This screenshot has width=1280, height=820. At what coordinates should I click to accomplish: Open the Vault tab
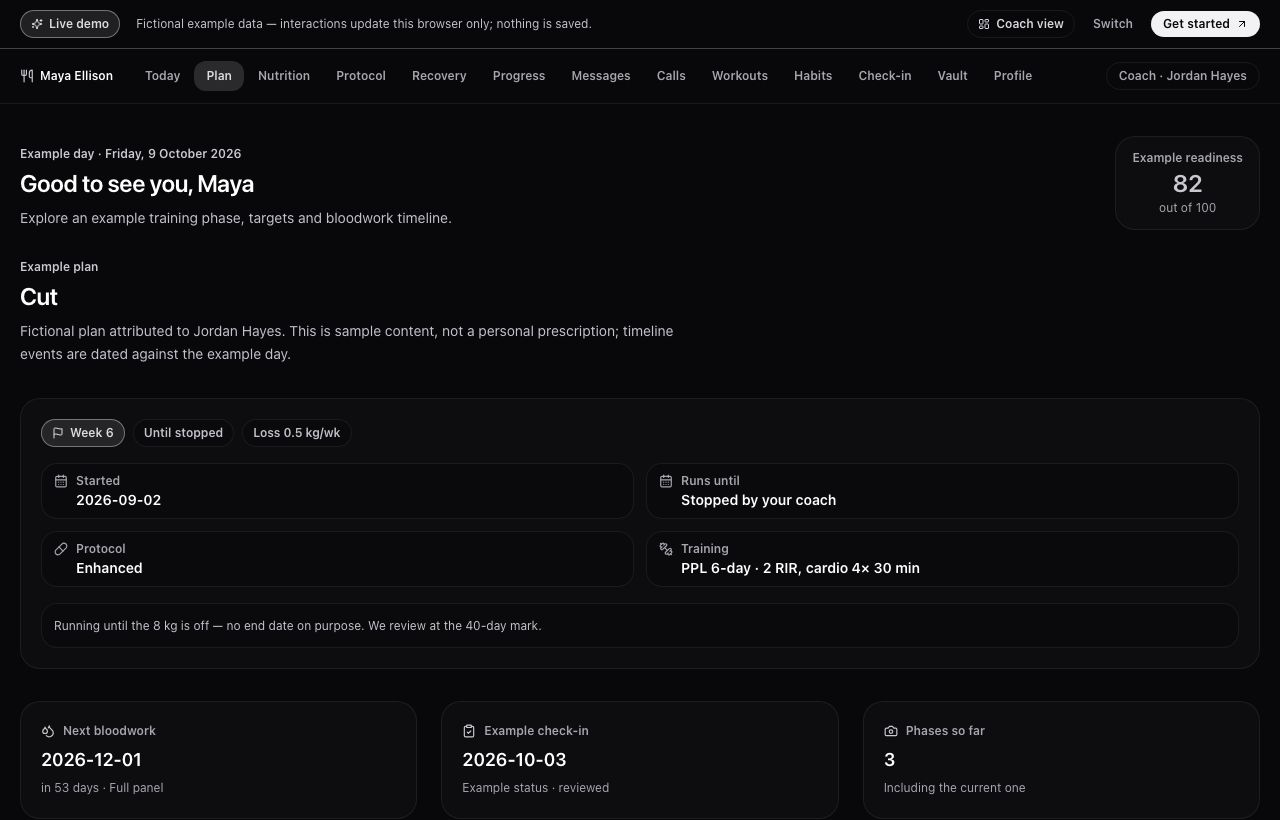click(953, 76)
